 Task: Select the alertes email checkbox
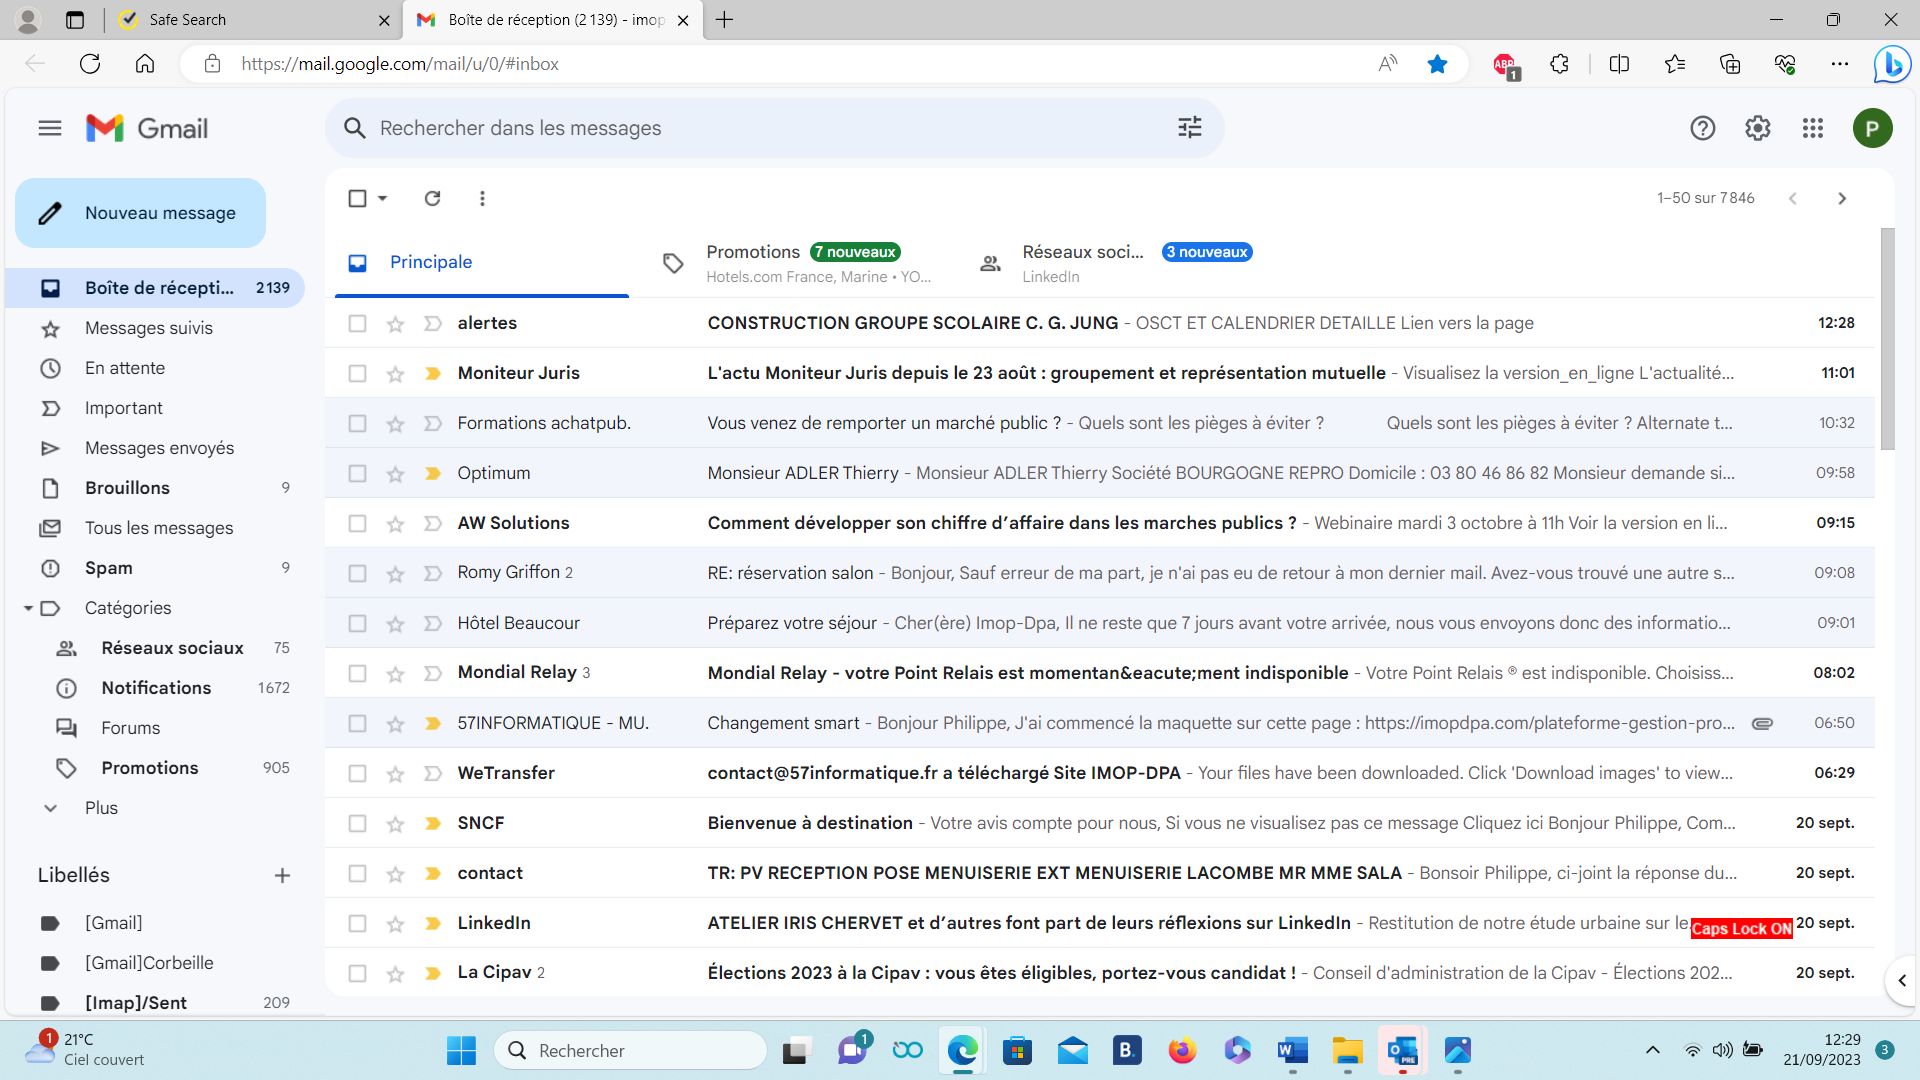[x=357, y=323]
